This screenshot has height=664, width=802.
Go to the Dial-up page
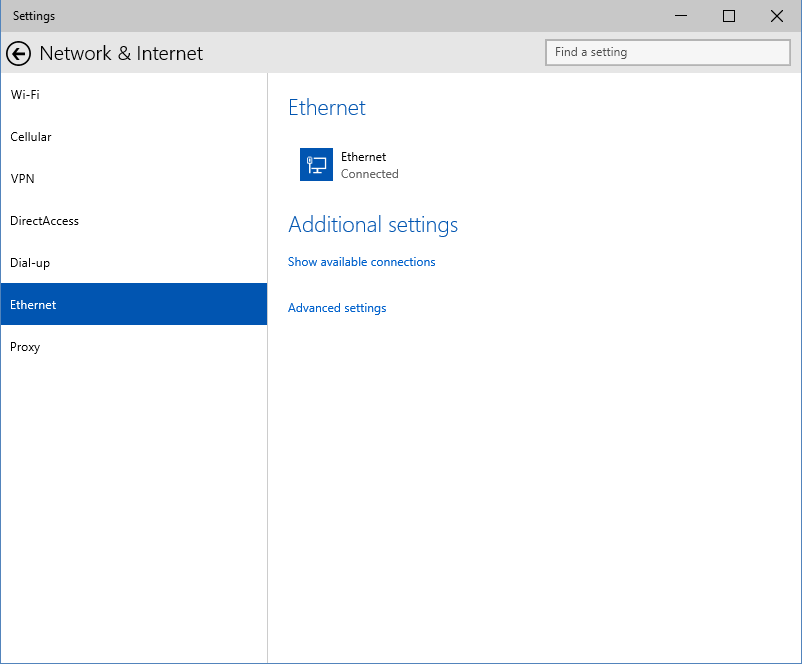[30, 263]
